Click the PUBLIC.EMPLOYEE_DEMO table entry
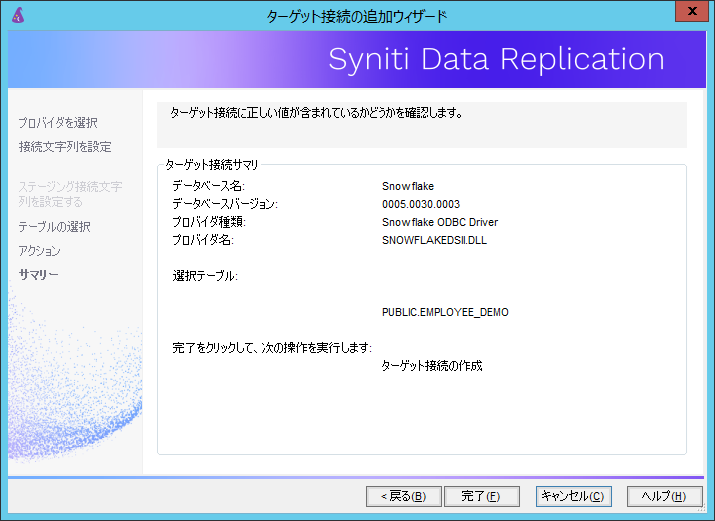The image size is (715, 521). click(445, 312)
